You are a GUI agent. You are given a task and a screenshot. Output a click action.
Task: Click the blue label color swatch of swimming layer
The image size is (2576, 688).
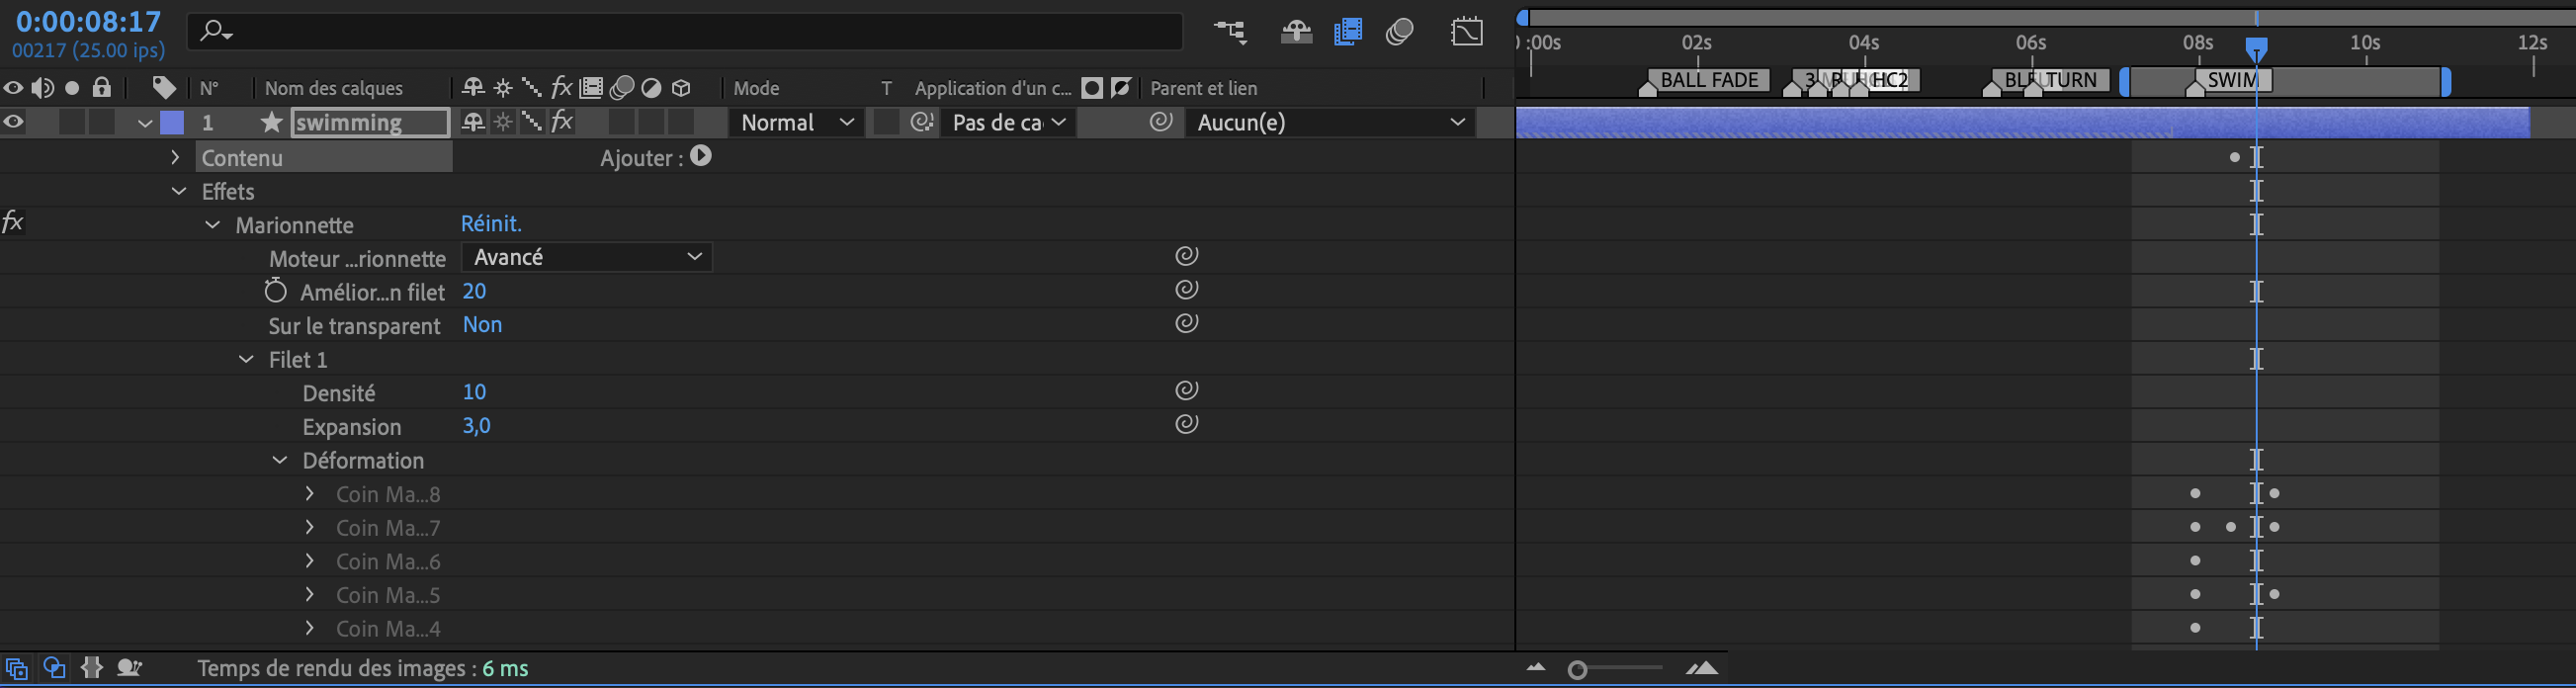[172, 122]
